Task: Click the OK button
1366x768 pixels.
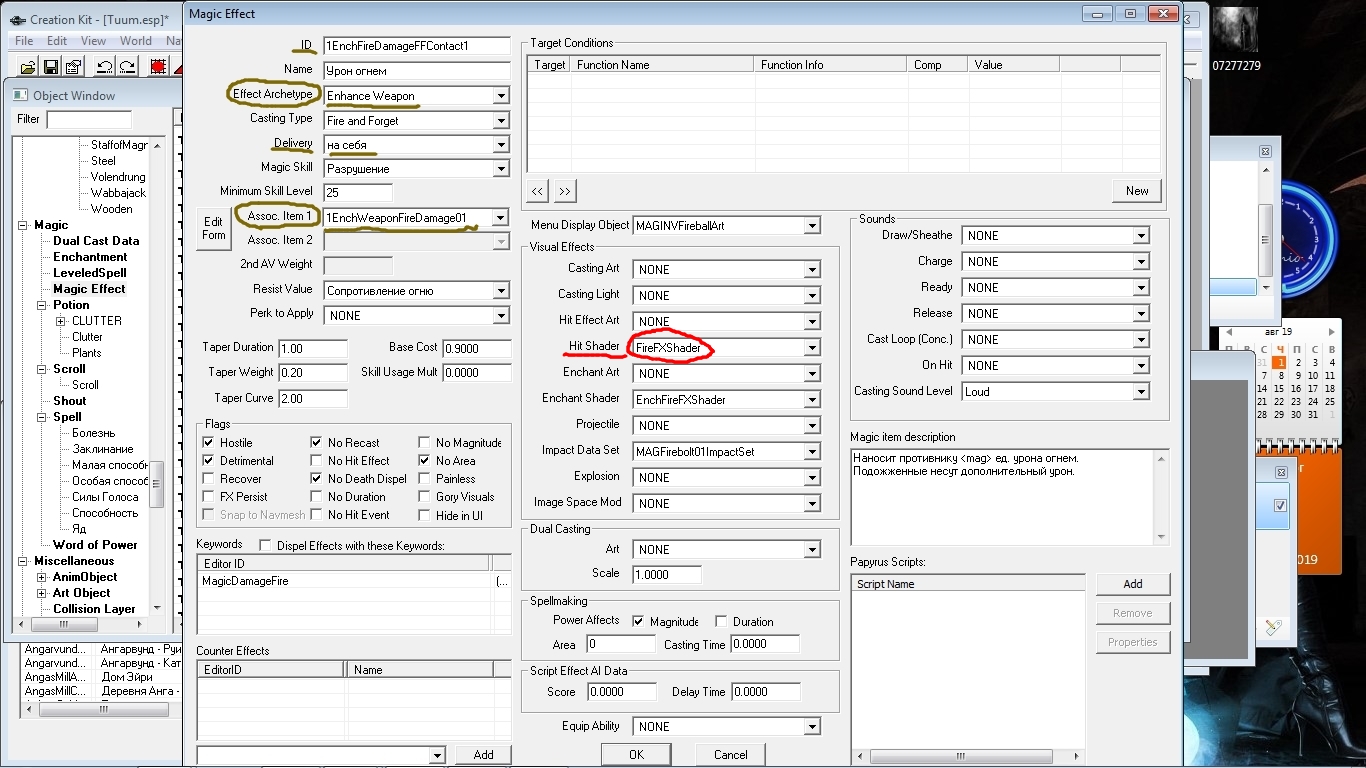Action: 636,754
